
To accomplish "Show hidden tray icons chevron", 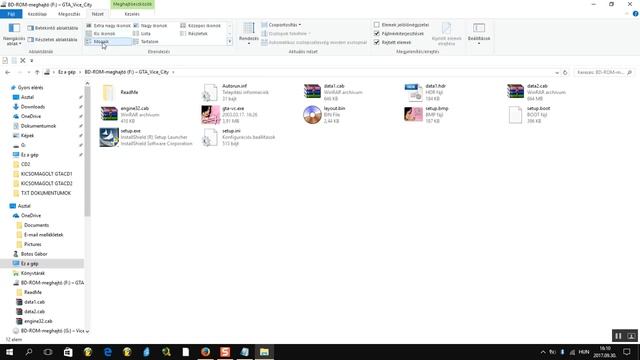I will (x=542, y=352).
